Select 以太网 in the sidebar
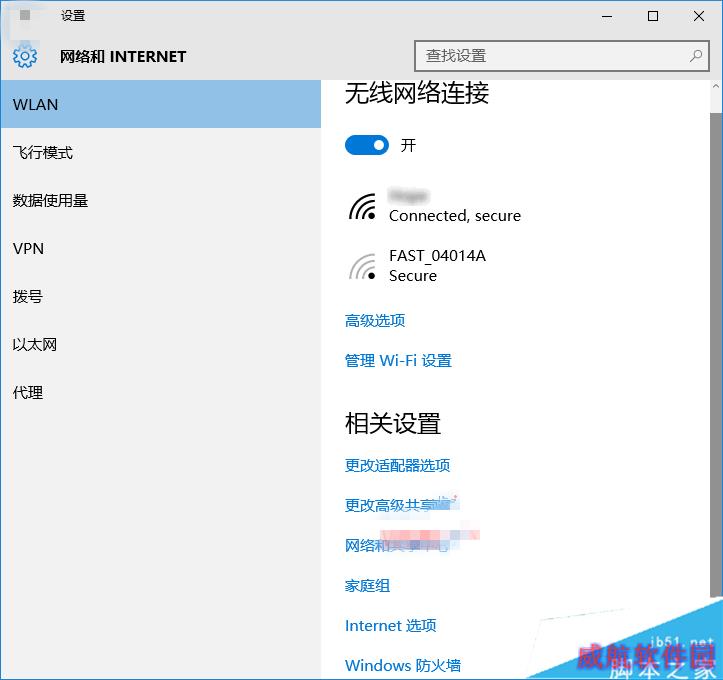The width and height of the screenshot is (723, 680). pos(160,344)
